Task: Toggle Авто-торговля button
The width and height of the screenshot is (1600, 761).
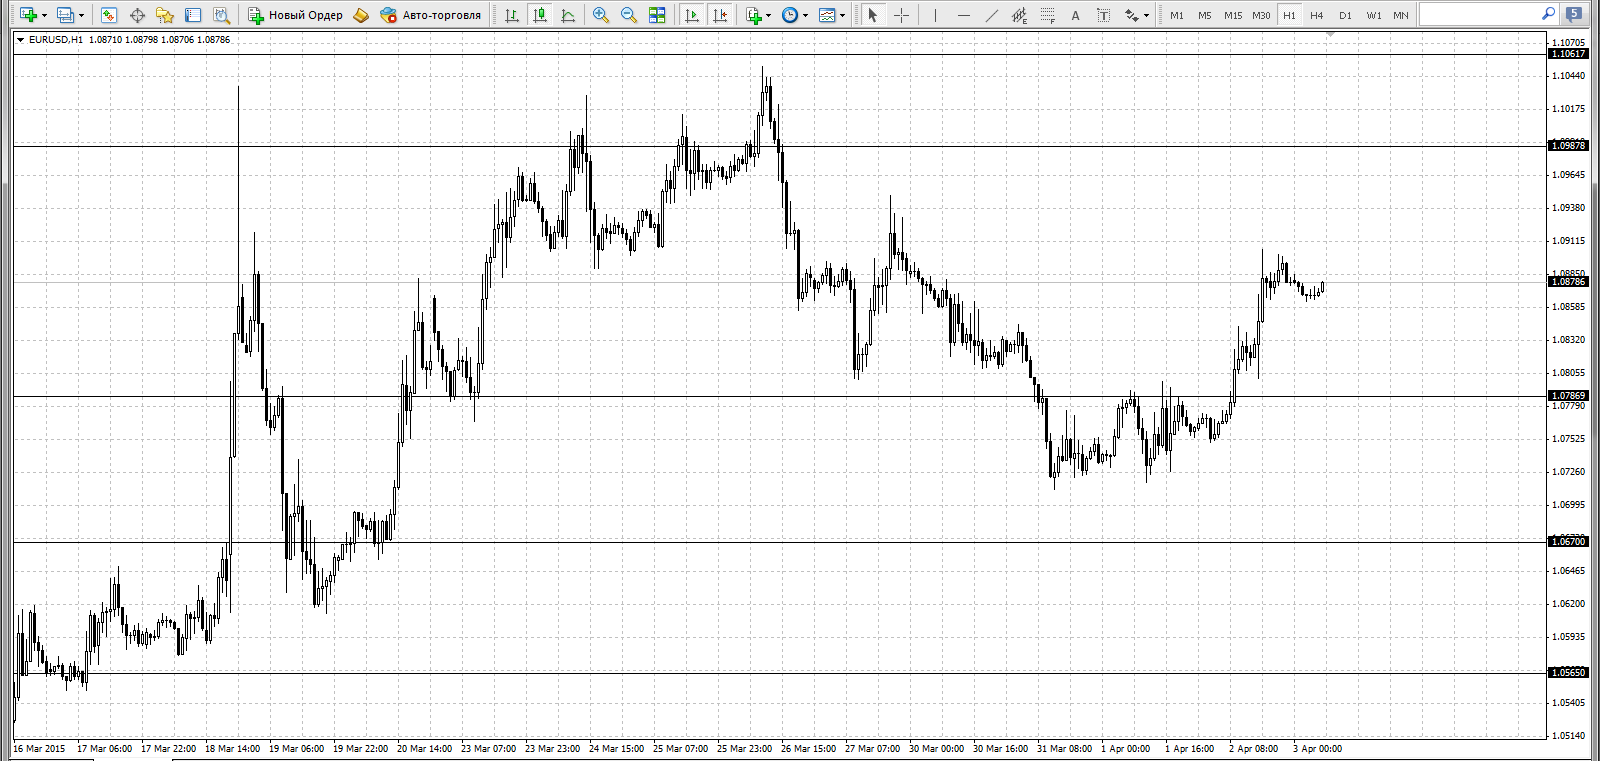Action: [x=431, y=15]
